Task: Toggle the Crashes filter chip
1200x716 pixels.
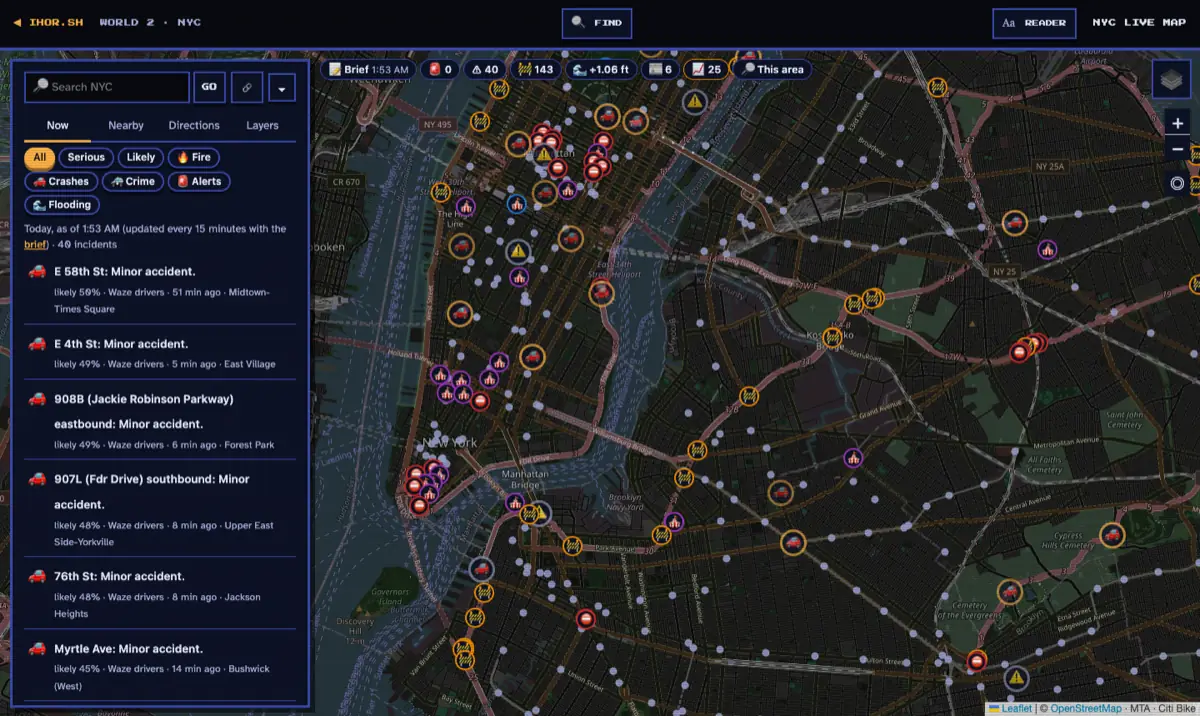Action: tap(61, 181)
